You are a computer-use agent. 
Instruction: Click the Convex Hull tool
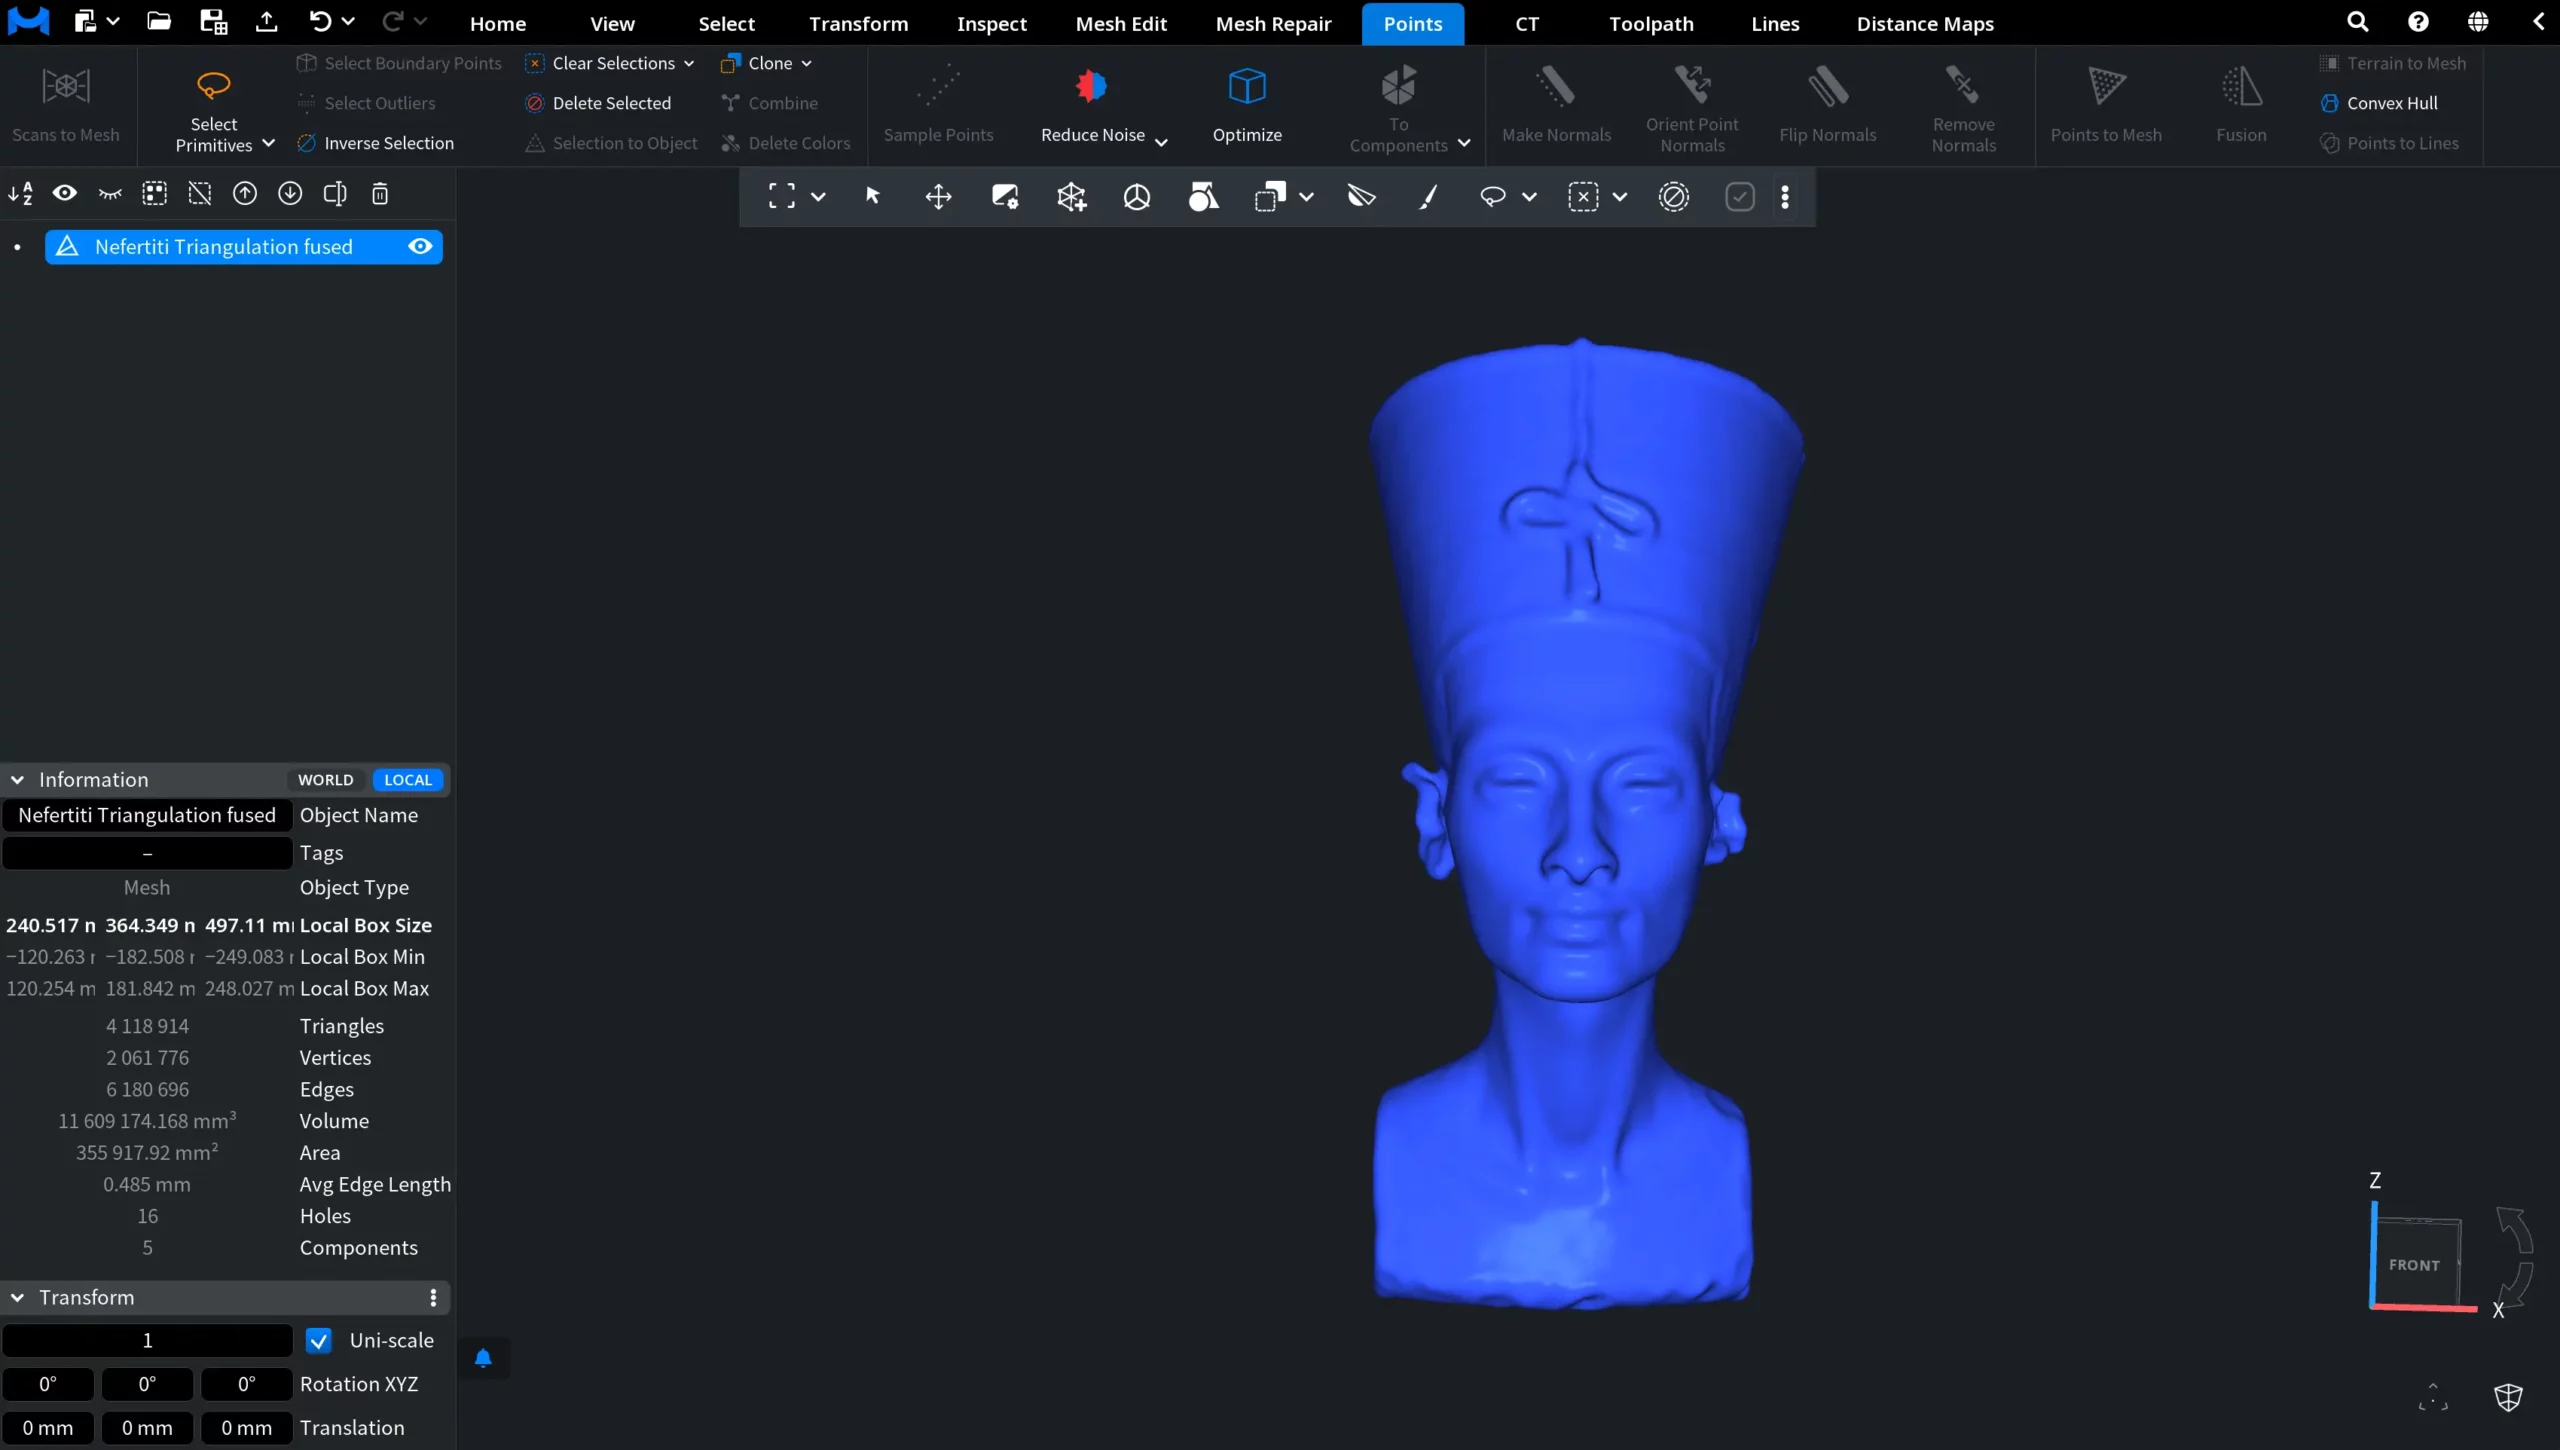point(2379,103)
